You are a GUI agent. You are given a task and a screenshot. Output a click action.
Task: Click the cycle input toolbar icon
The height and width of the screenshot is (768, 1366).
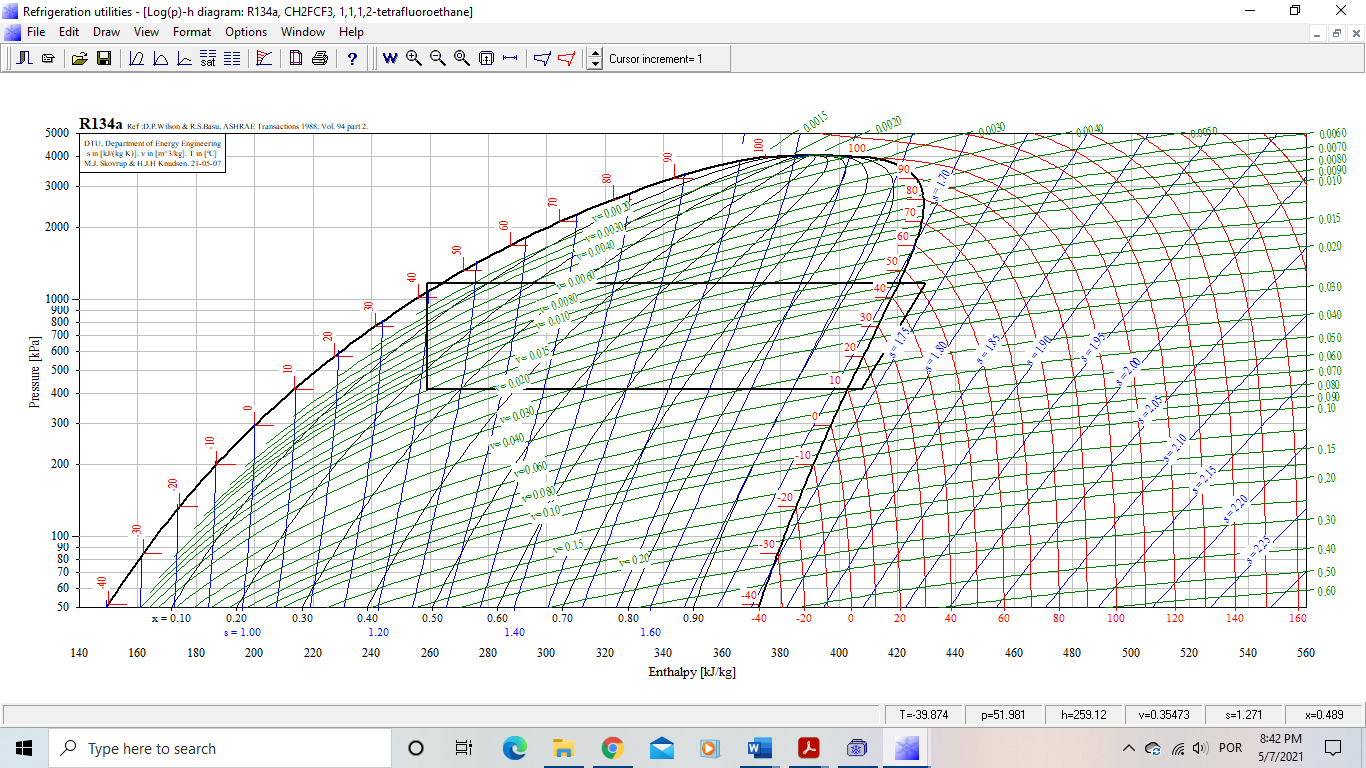26,59
